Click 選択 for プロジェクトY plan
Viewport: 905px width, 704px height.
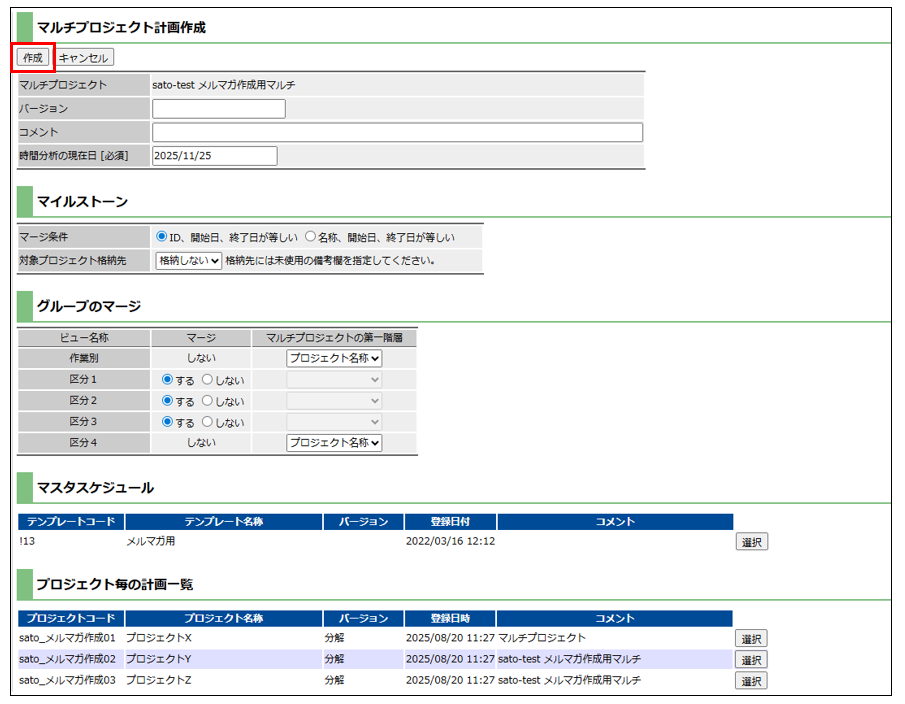pyautogui.click(x=751, y=660)
